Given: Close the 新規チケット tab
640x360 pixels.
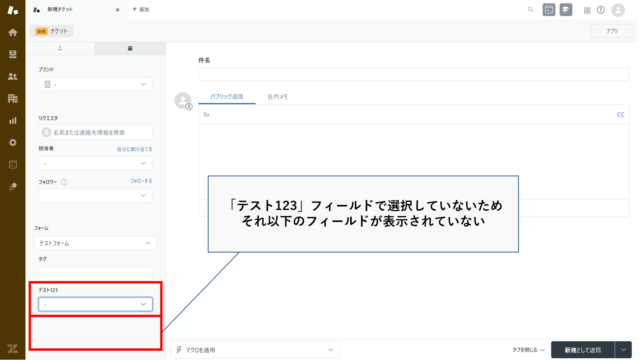Looking at the screenshot, I should [118, 10].
